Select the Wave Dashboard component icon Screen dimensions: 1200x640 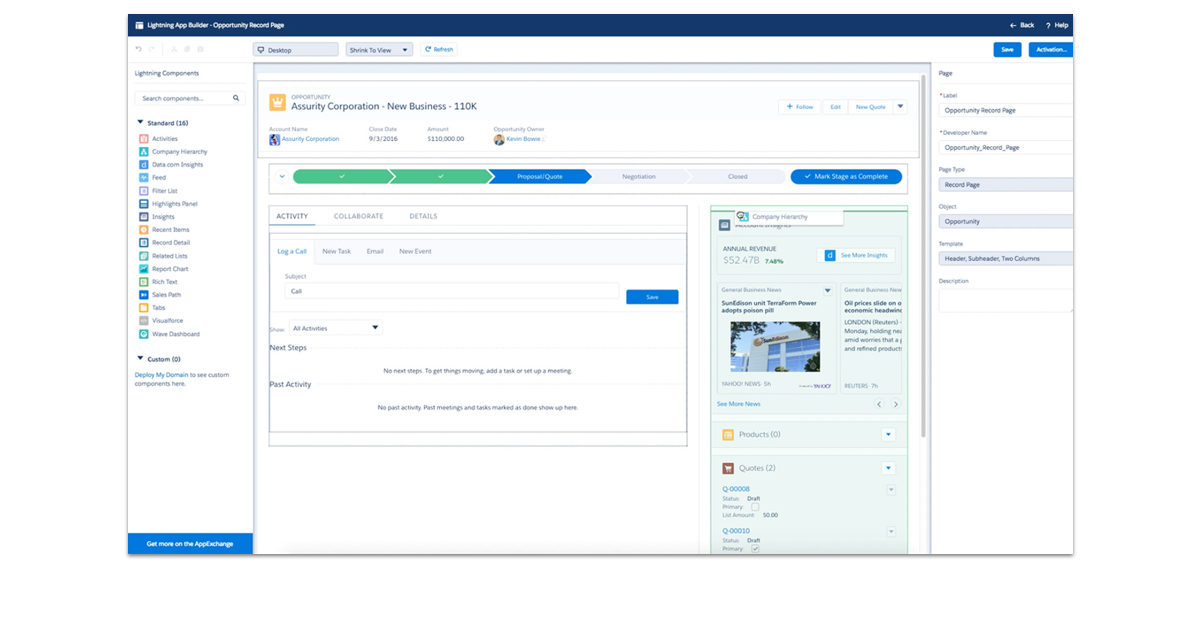[x=144, y=334]
